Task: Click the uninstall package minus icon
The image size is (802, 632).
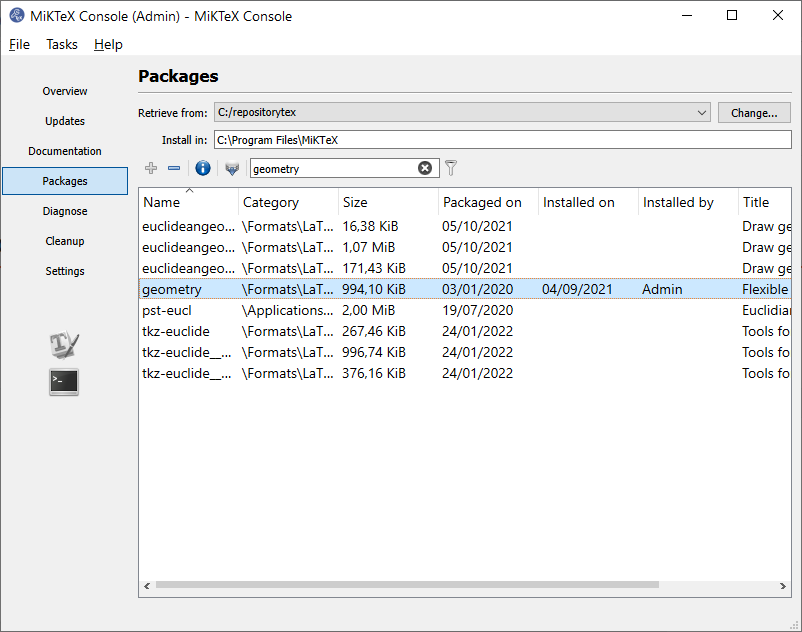Action: (x=174, y=168)
